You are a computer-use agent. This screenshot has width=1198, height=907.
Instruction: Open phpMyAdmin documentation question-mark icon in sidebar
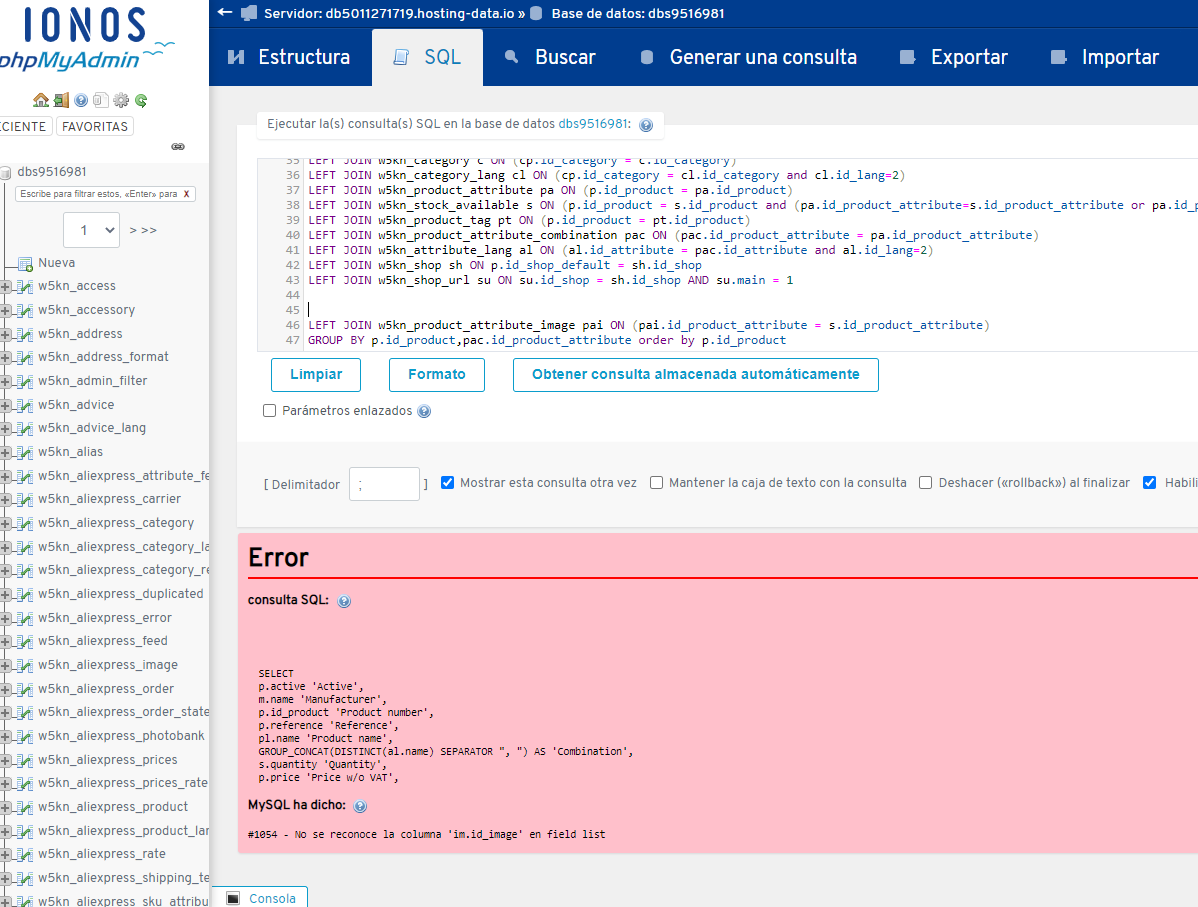click(81, 100)
